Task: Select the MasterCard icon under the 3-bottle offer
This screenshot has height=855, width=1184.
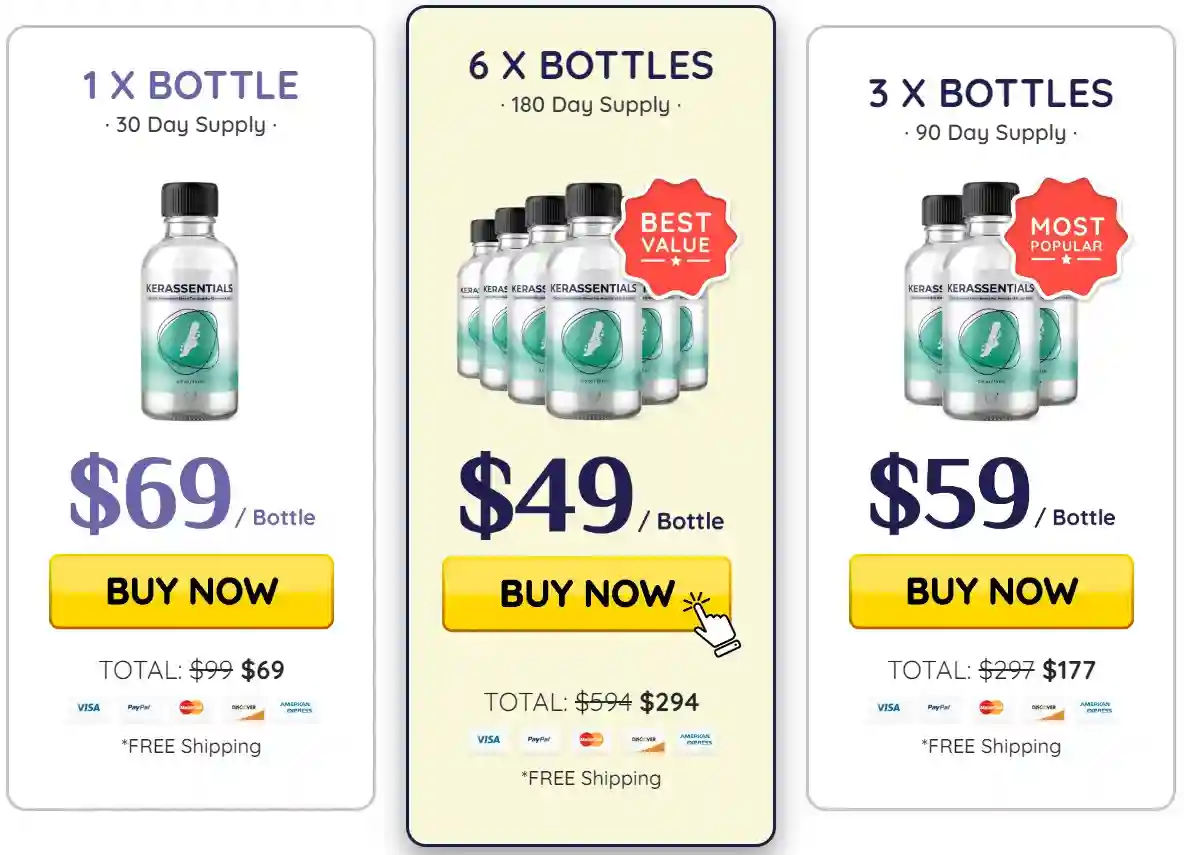Action: coord(990,708)
